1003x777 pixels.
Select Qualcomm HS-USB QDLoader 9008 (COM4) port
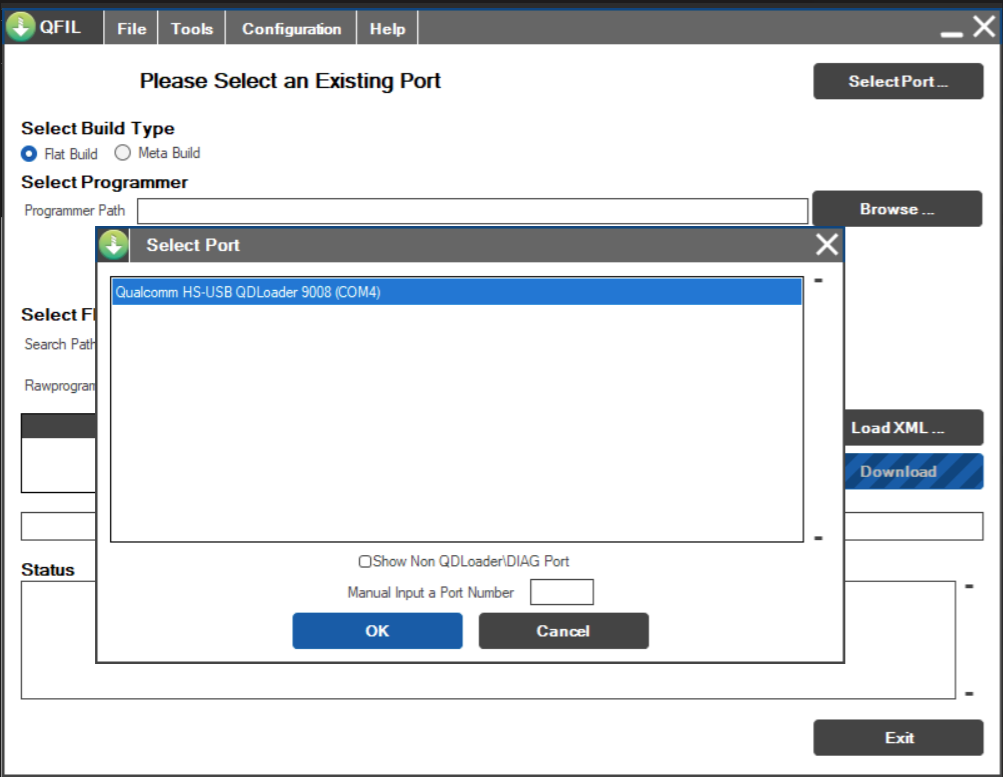click(x=457, y=292)
